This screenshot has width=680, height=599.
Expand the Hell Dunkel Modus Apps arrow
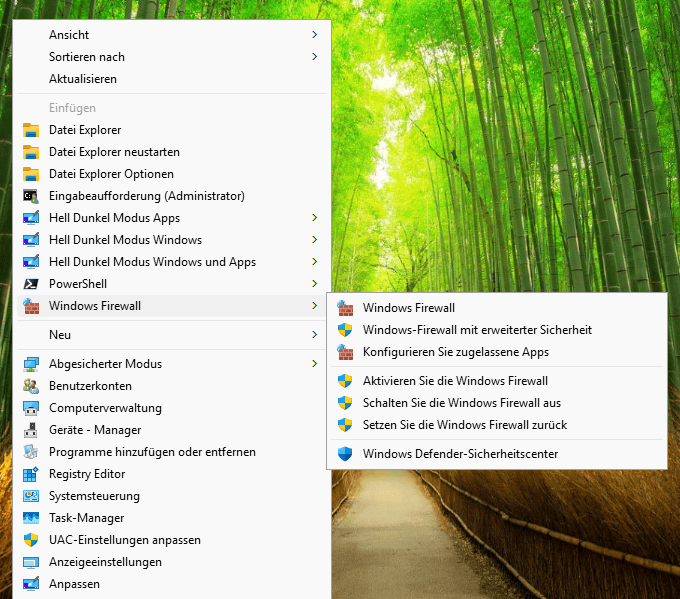(x=315, y=218)
